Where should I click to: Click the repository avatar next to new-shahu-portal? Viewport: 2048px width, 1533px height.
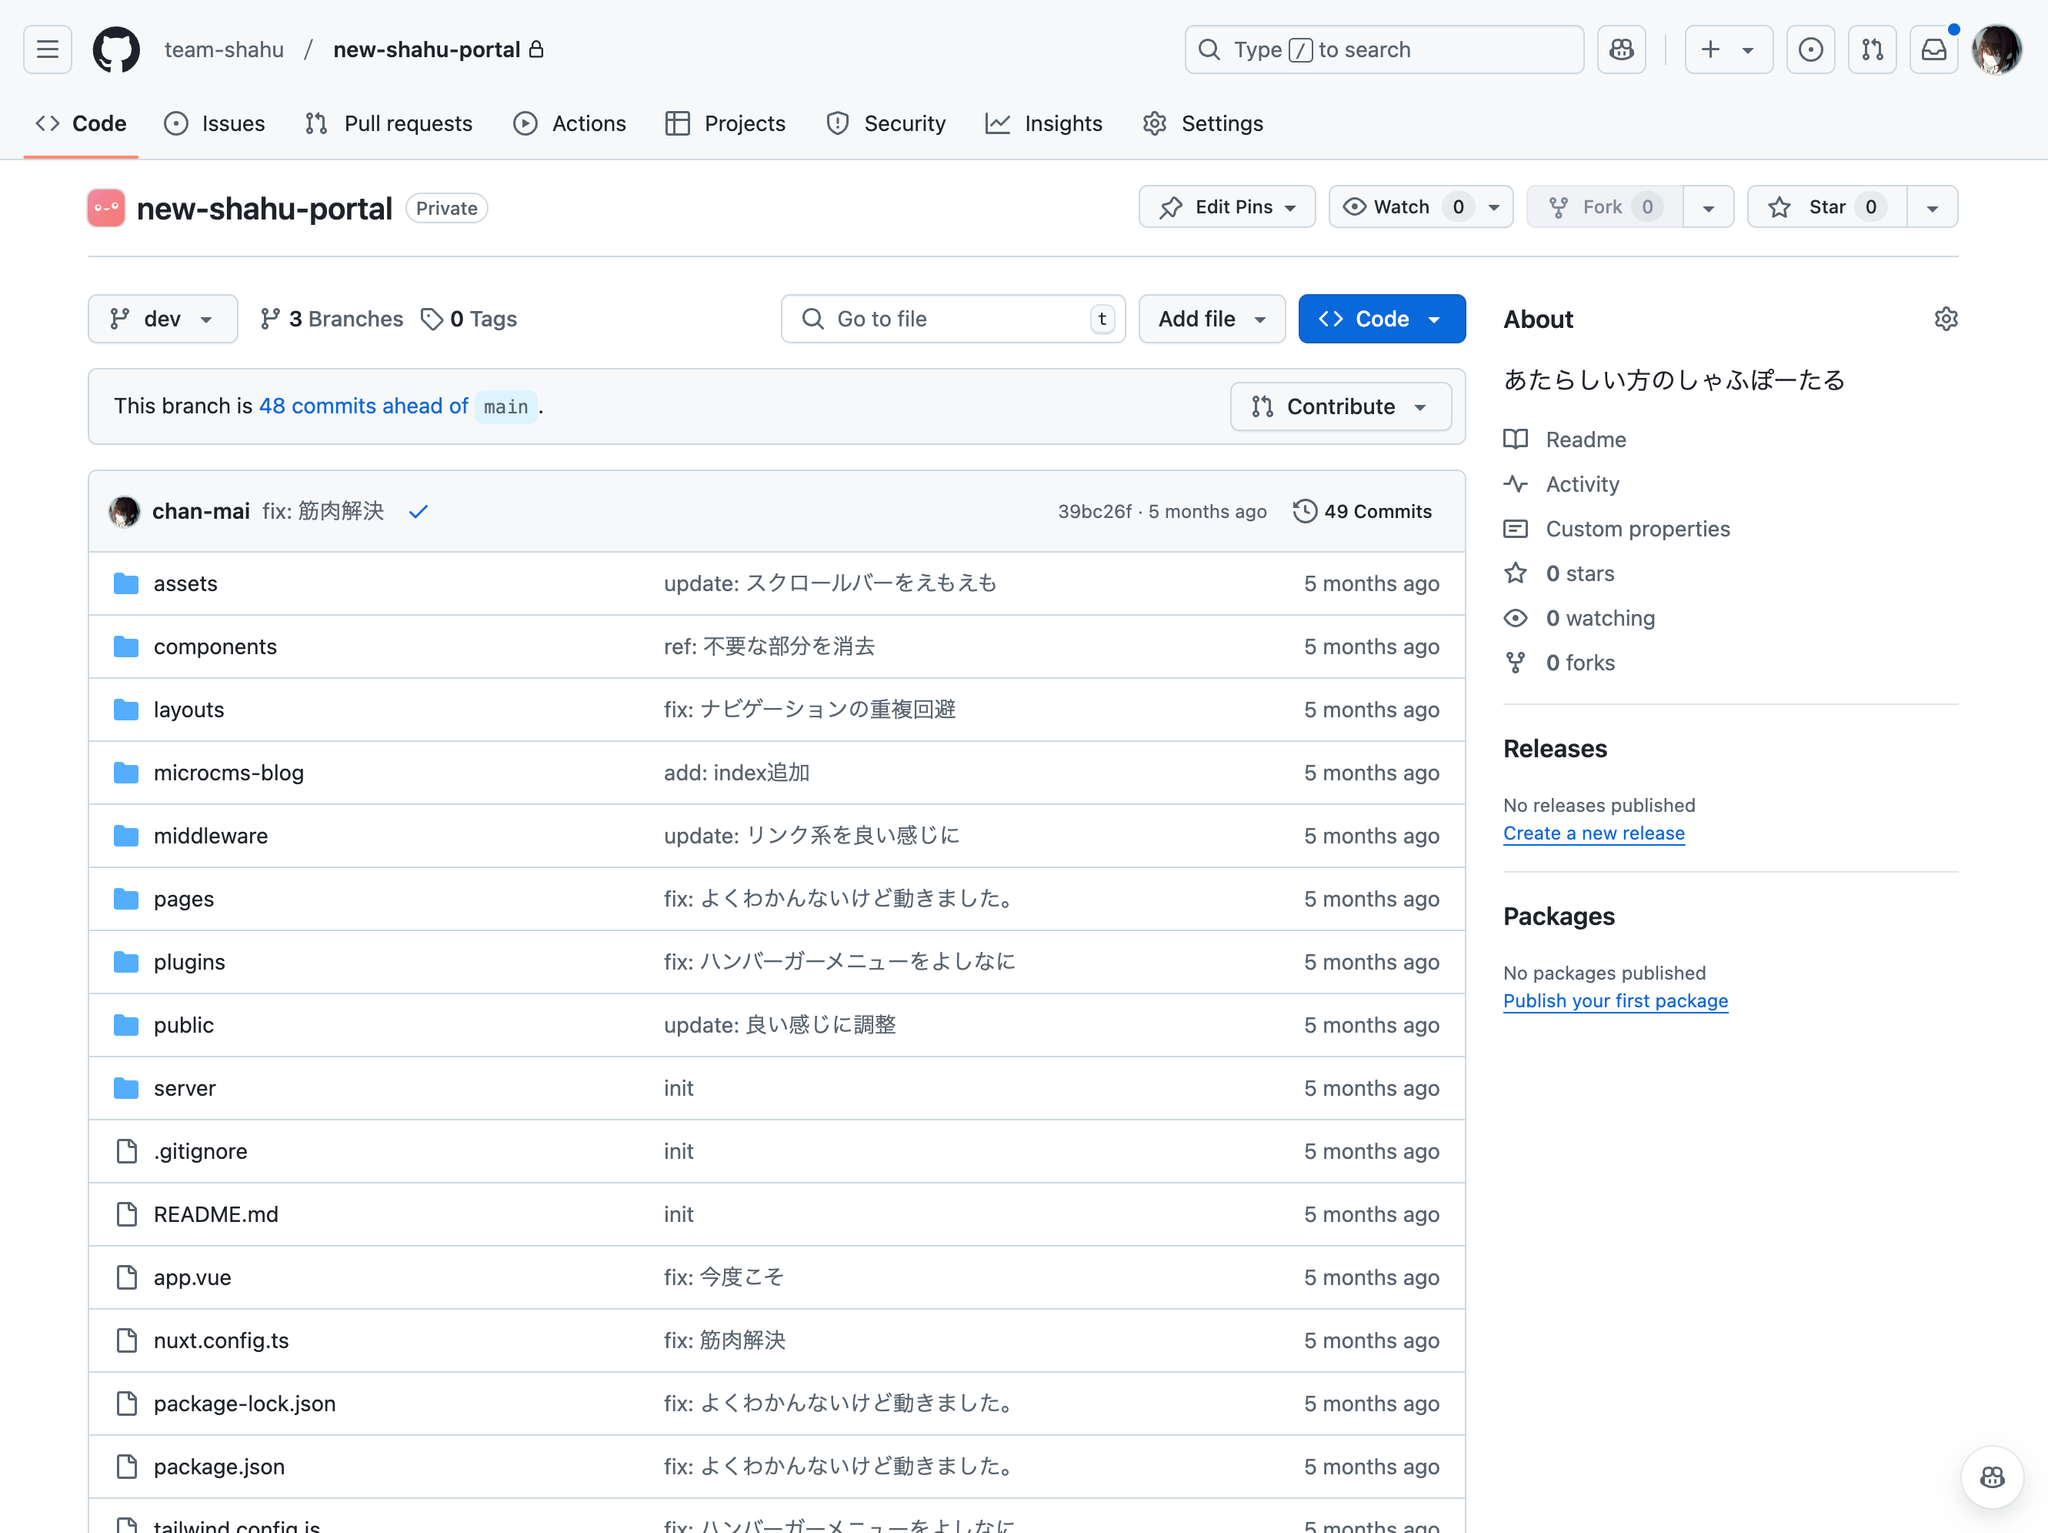[106, 208]
